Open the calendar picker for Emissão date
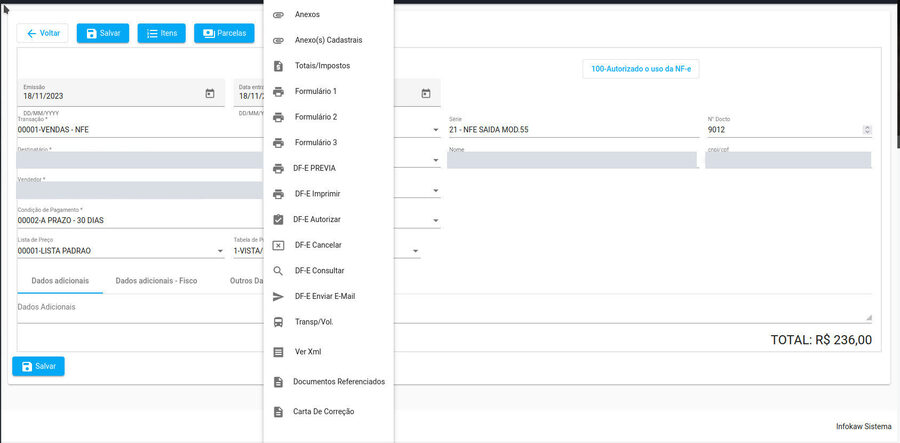The height and width of the screenshot is (443, 900). (210, 94)
